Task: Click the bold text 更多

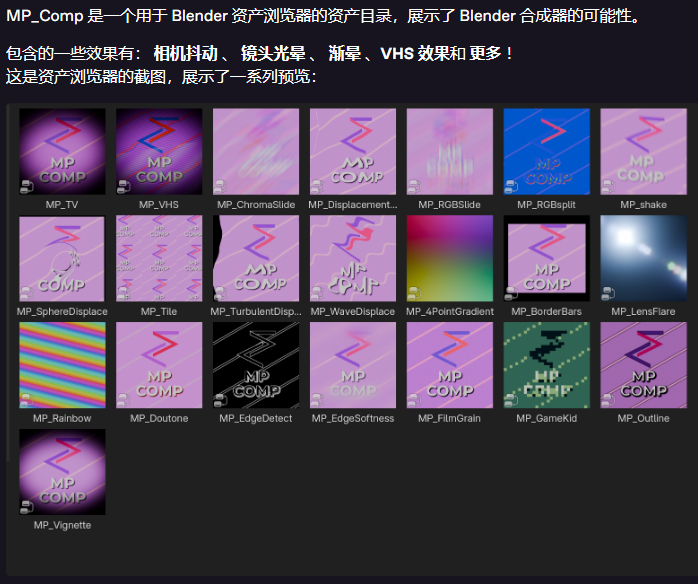Action: (x=485, y=54)
